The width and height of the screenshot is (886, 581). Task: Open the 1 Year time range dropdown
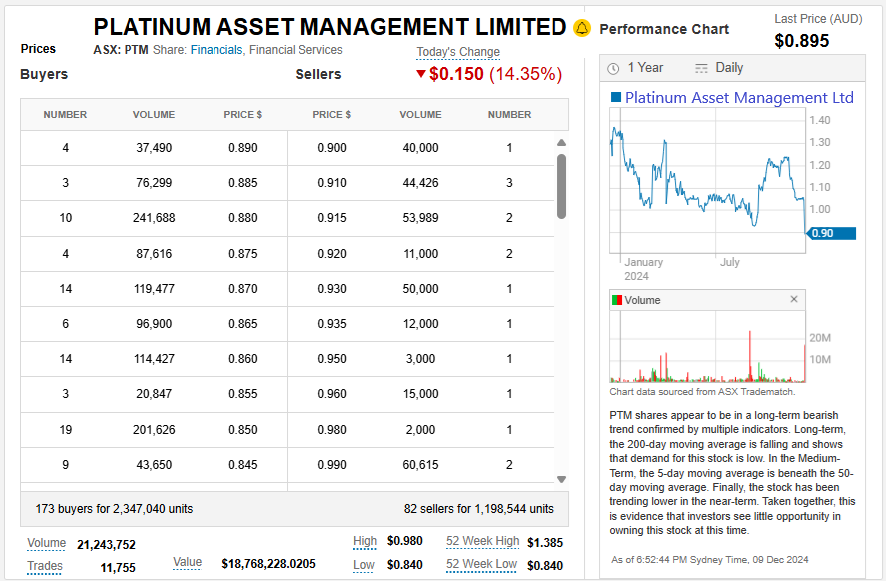(645, 68)
